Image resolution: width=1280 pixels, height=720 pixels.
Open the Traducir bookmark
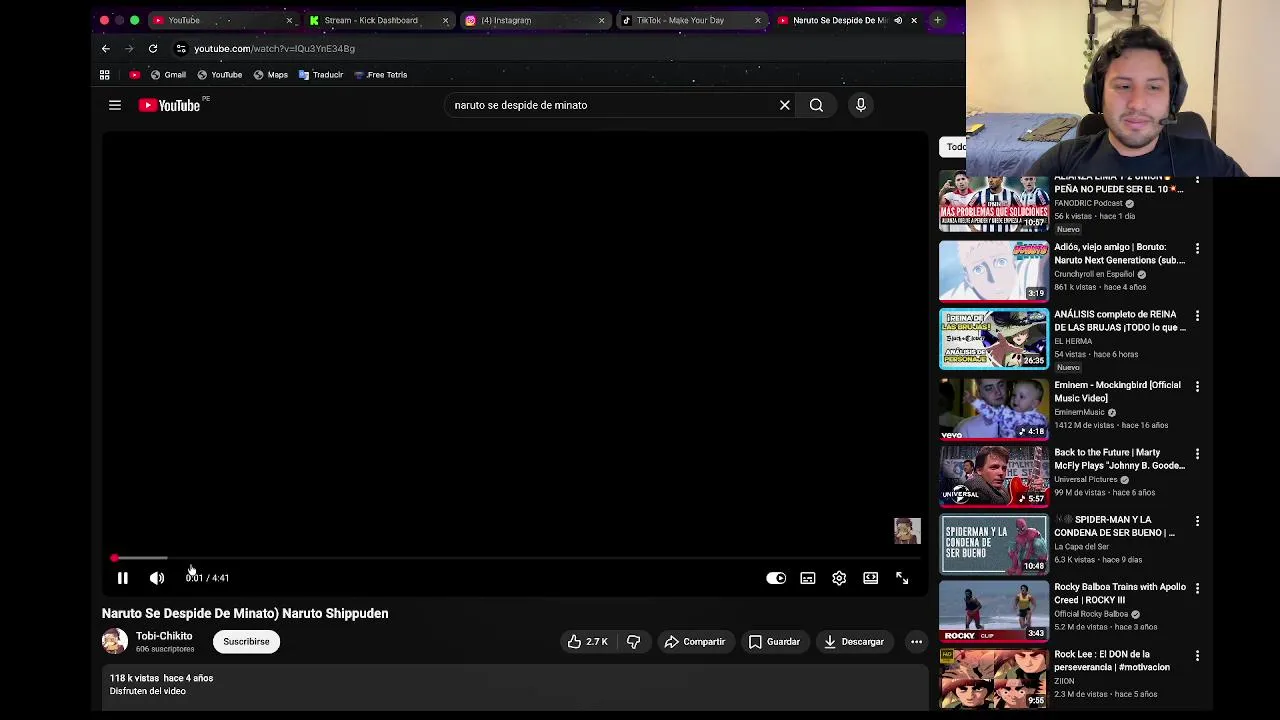(x=321, y=75)
